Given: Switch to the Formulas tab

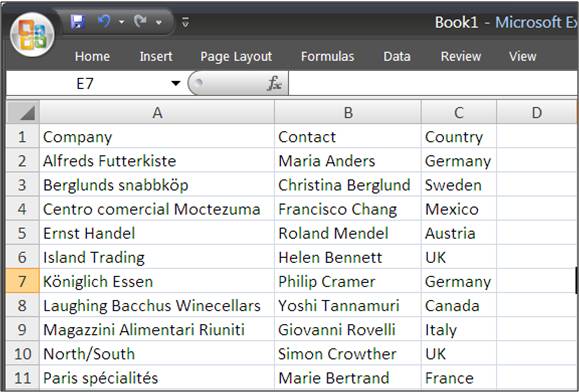Looking at the screenshot, I should pyautogui.click(x=328, y=56).
